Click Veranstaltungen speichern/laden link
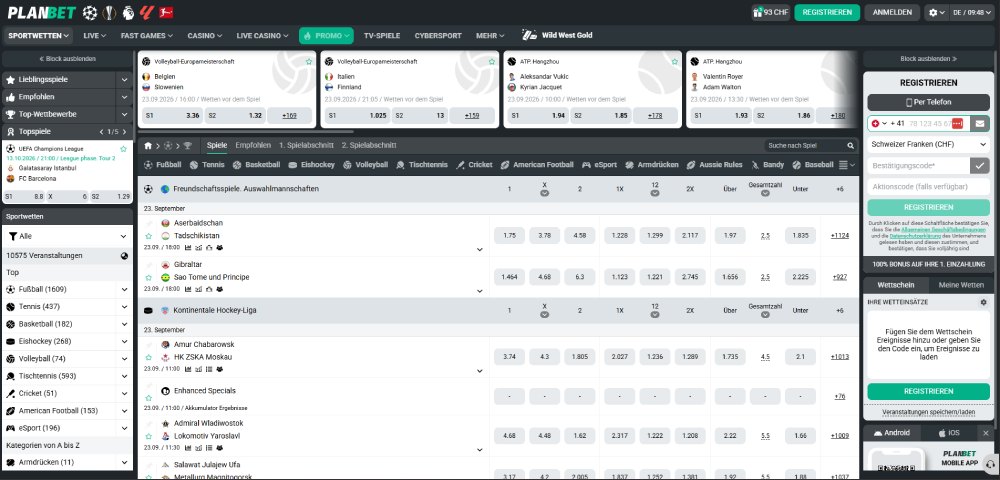Image resolution: width=1000 pixels, height=480 pixels. pos(929,412)
